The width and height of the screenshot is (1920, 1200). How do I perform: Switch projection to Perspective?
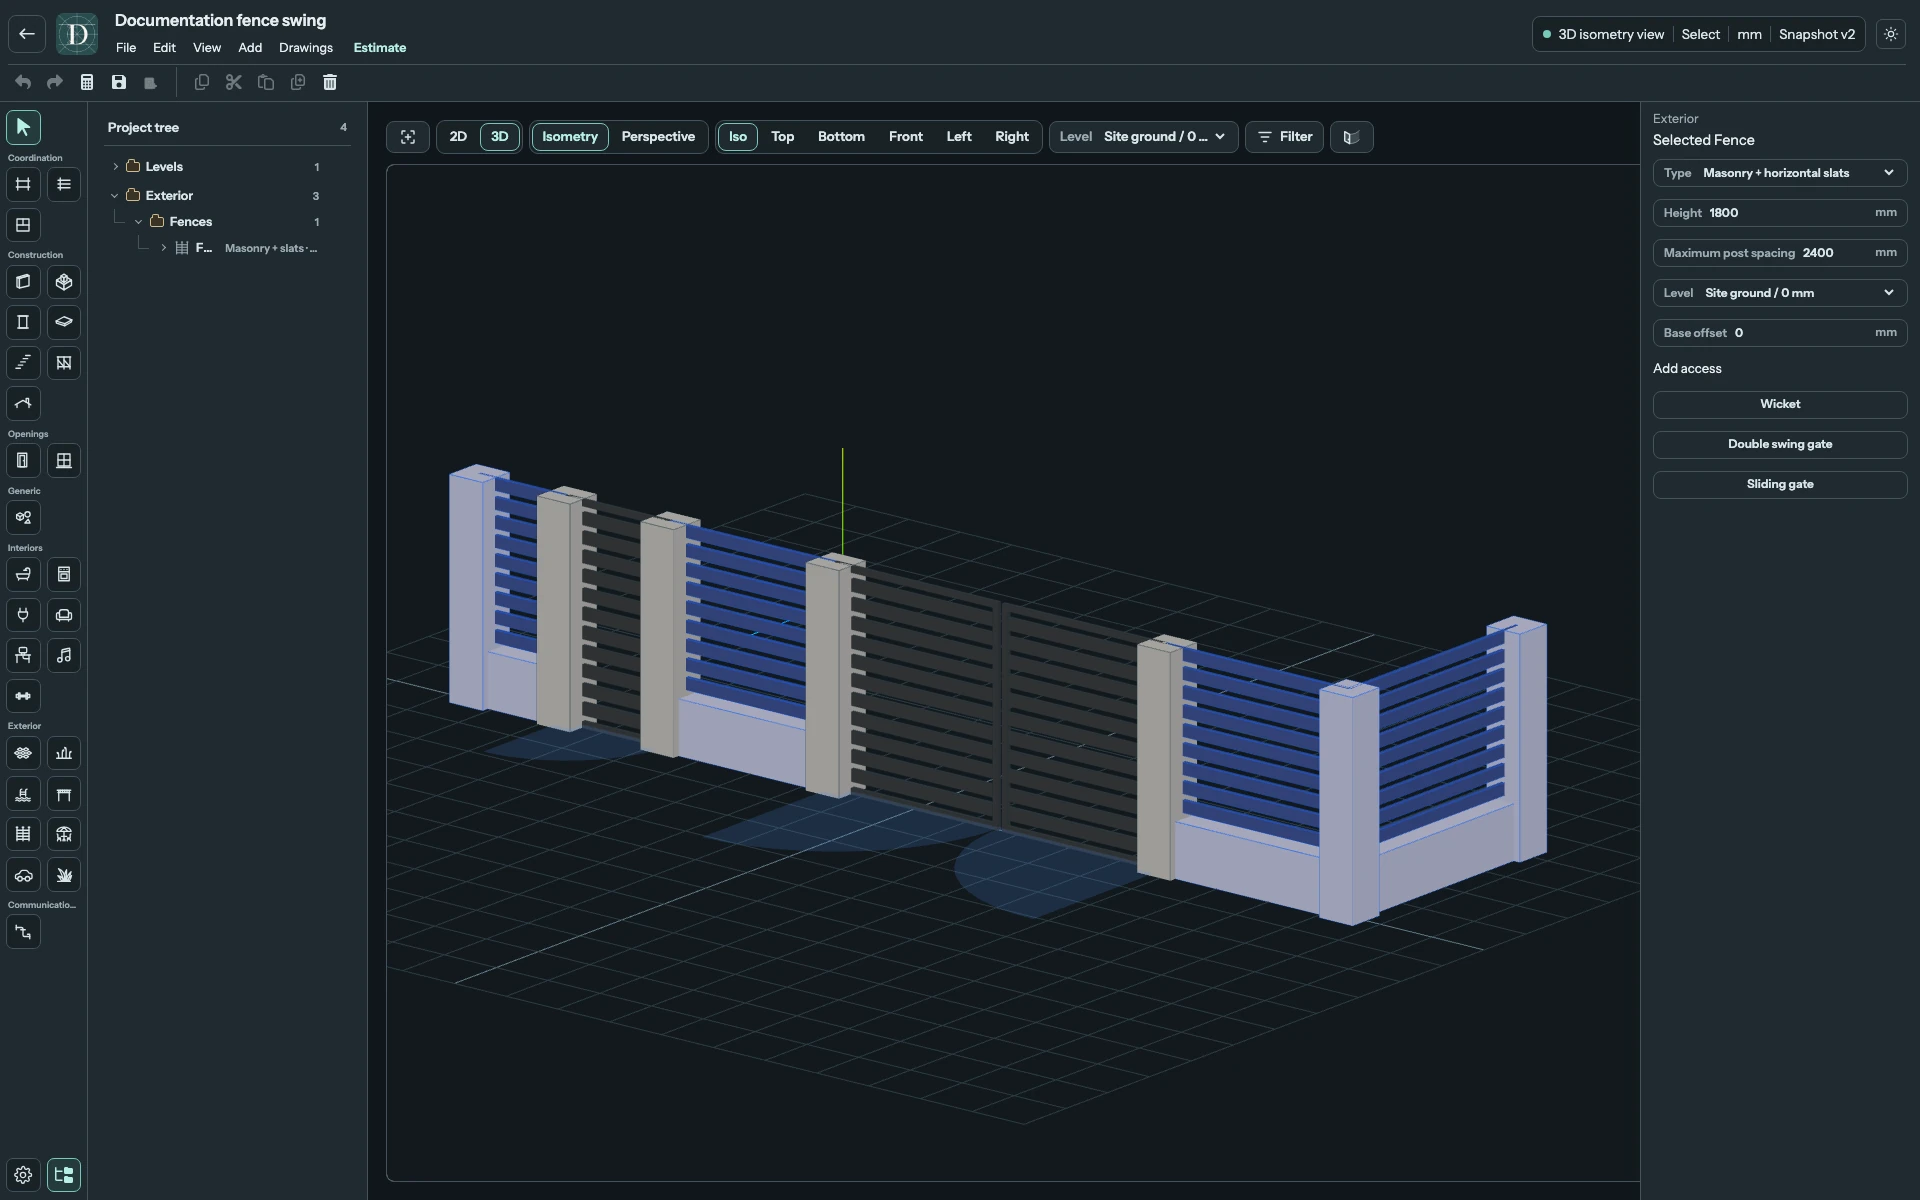[x=658, y=137]
